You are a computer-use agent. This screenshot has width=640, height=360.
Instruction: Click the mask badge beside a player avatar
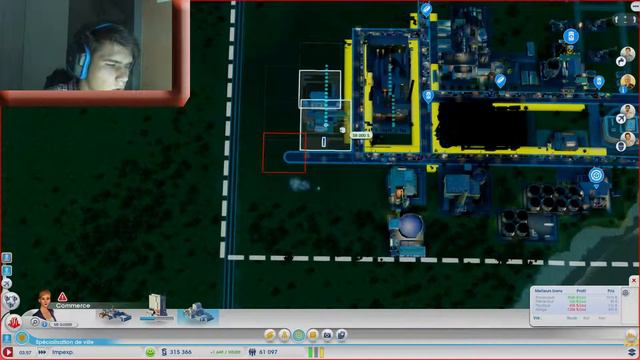coord(621,146)
